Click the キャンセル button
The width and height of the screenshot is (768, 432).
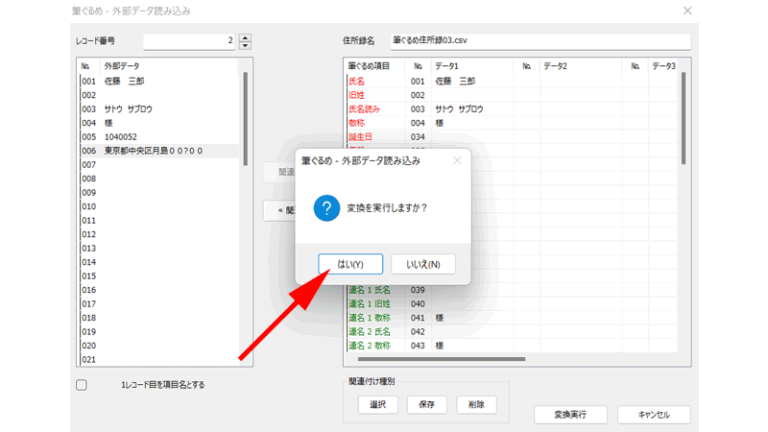coord(653,414)
